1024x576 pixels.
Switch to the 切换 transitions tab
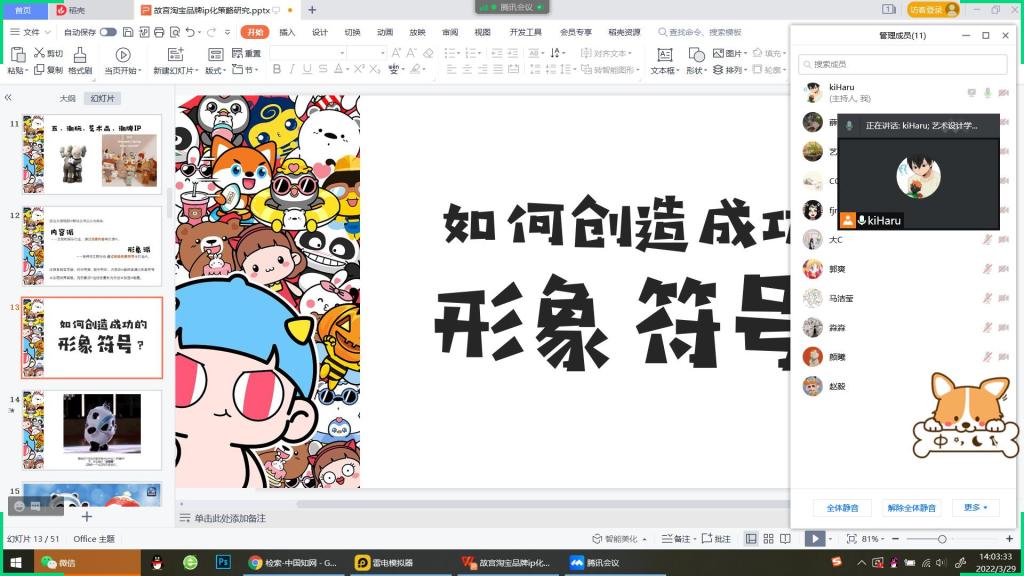coord(353,32)
